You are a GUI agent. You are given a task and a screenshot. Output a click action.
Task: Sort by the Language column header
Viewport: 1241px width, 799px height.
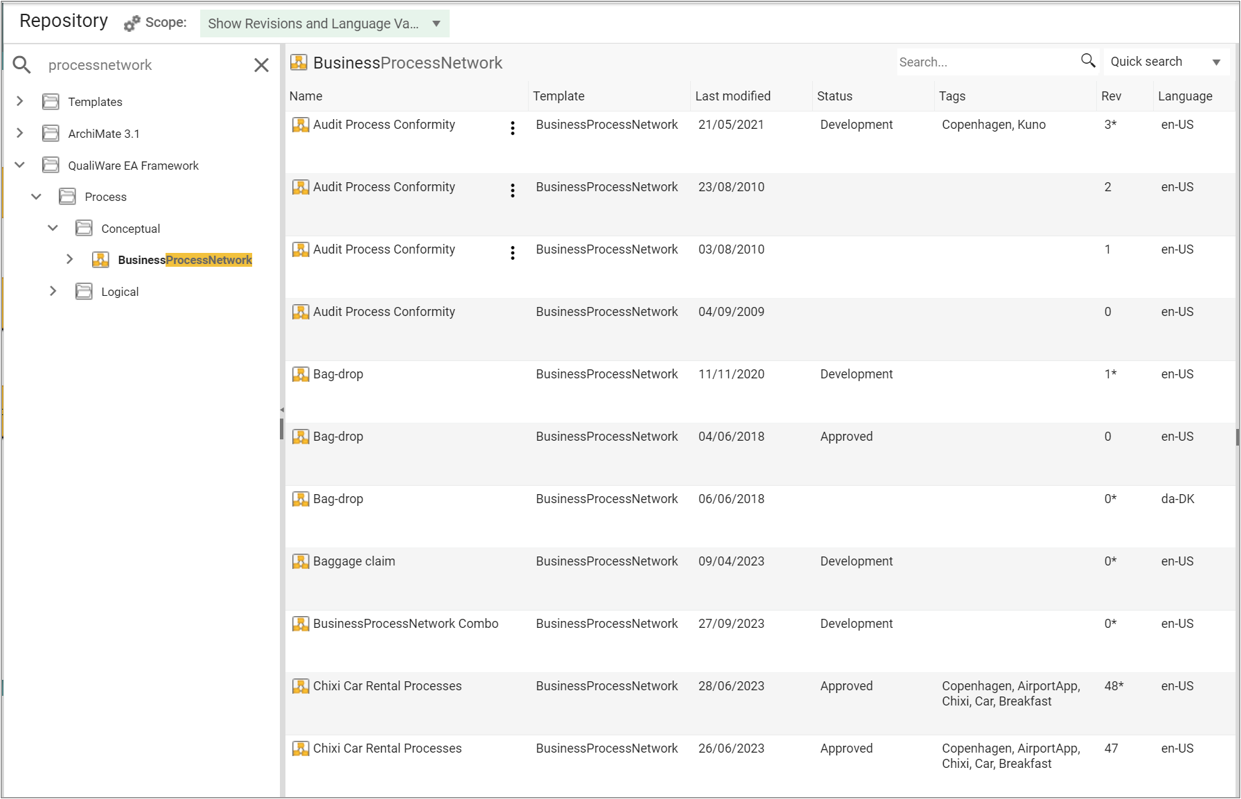tap(1185, 96)
